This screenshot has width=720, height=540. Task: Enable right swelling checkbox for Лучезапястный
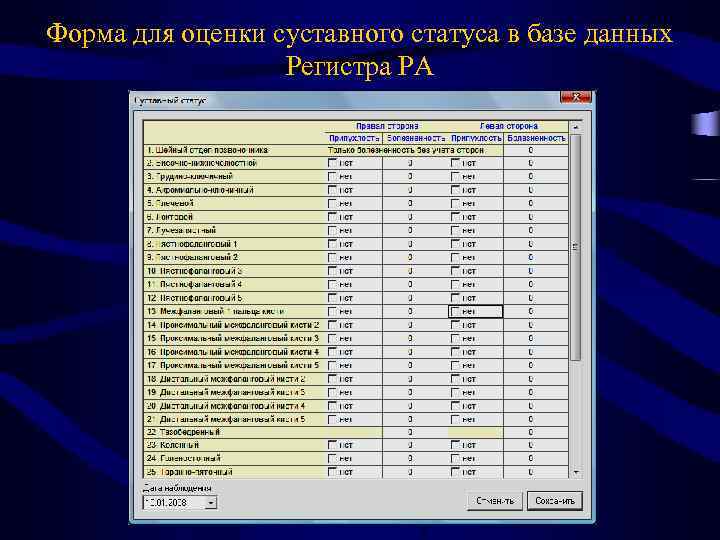coord(332,230)
